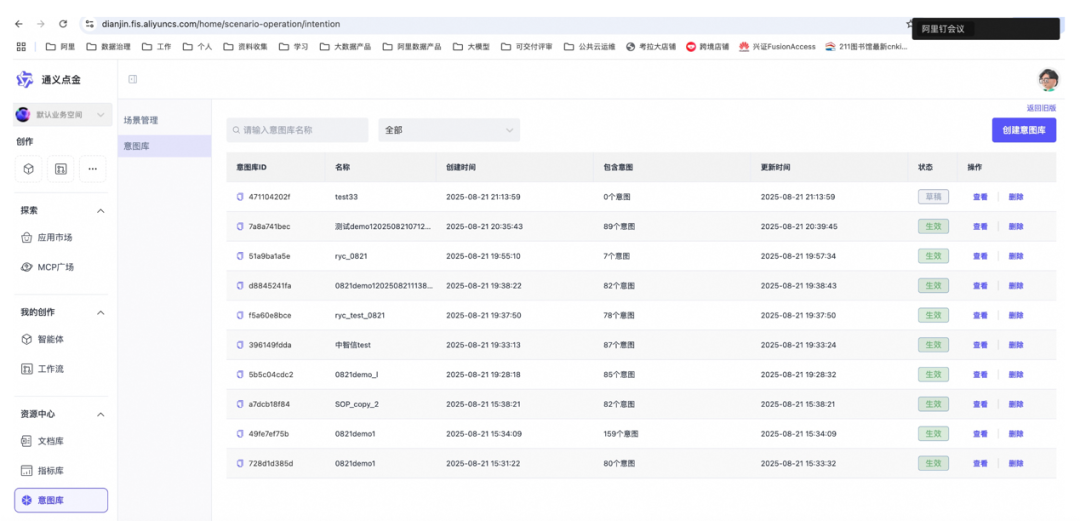
Task: Copy intent library ID 396149fdda
Action: [x=240, y=345]
